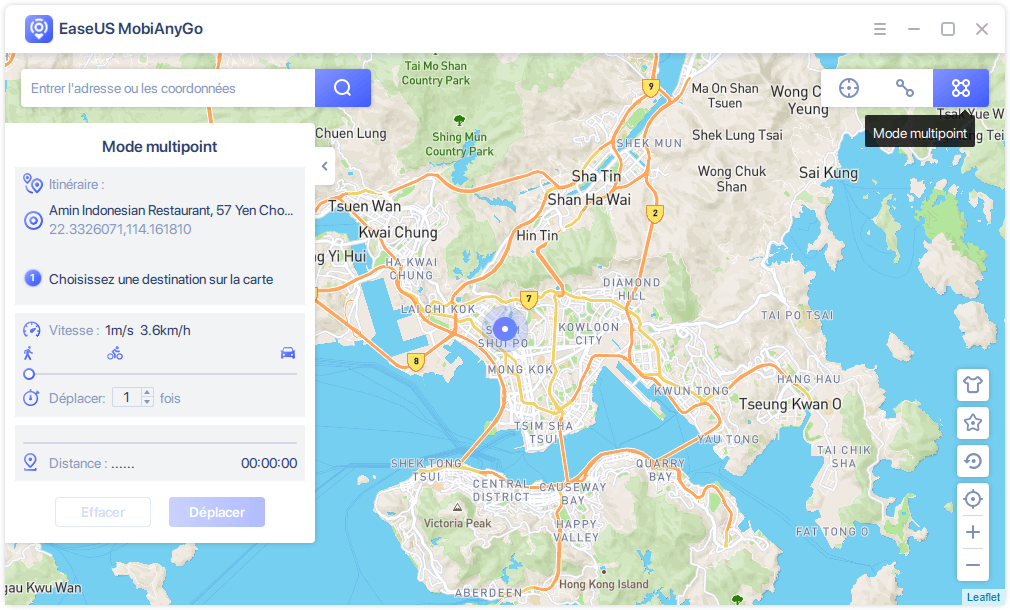The height and width of the screenshot is (610, 1010).
Task: Open the favorites star icon
Action: point(972,423)
